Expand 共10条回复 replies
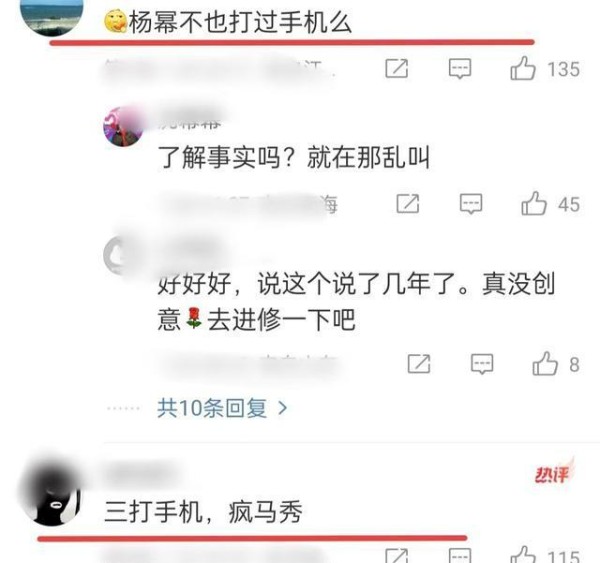Screen dimensions: 600x563 [x=222, y=408]
